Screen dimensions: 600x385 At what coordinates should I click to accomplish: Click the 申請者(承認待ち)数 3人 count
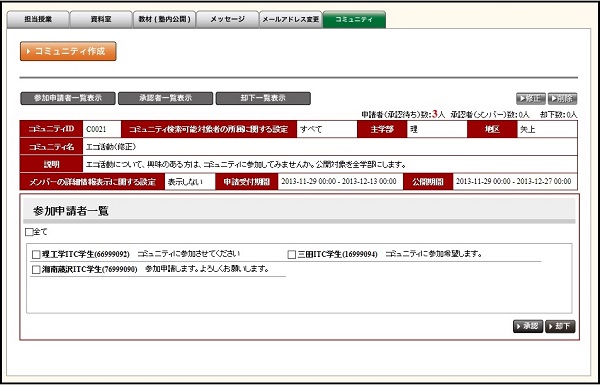coord(403,114)
